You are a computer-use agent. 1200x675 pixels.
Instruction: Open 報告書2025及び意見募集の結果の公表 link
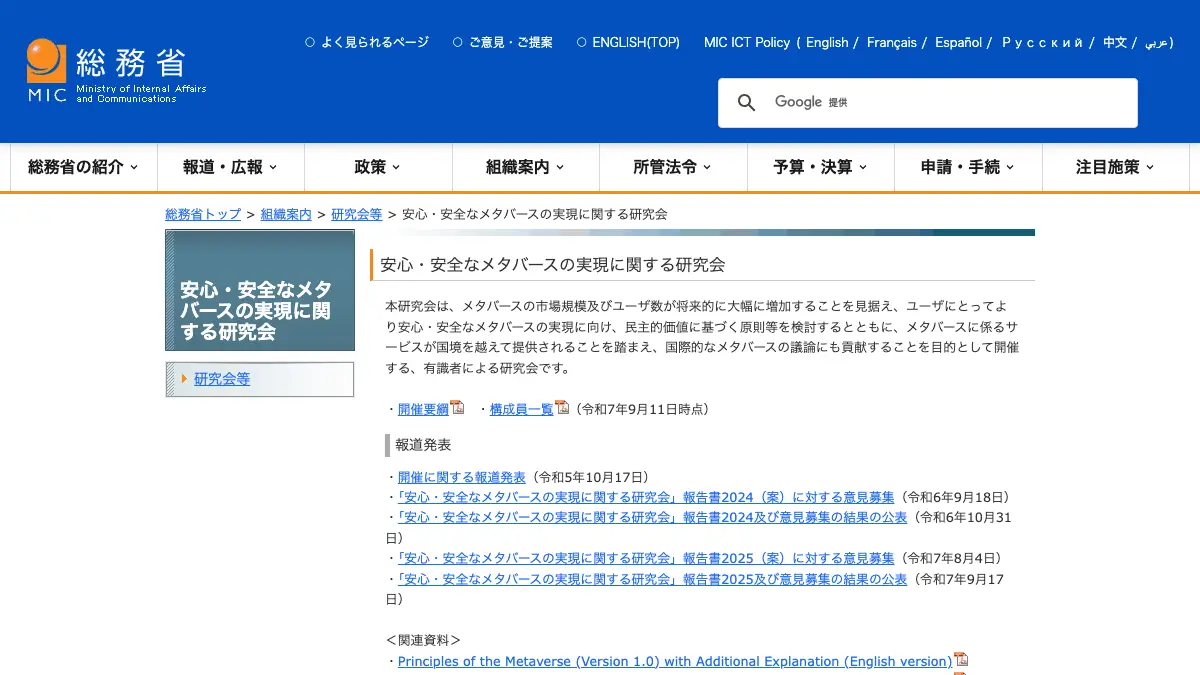point(652,578)
